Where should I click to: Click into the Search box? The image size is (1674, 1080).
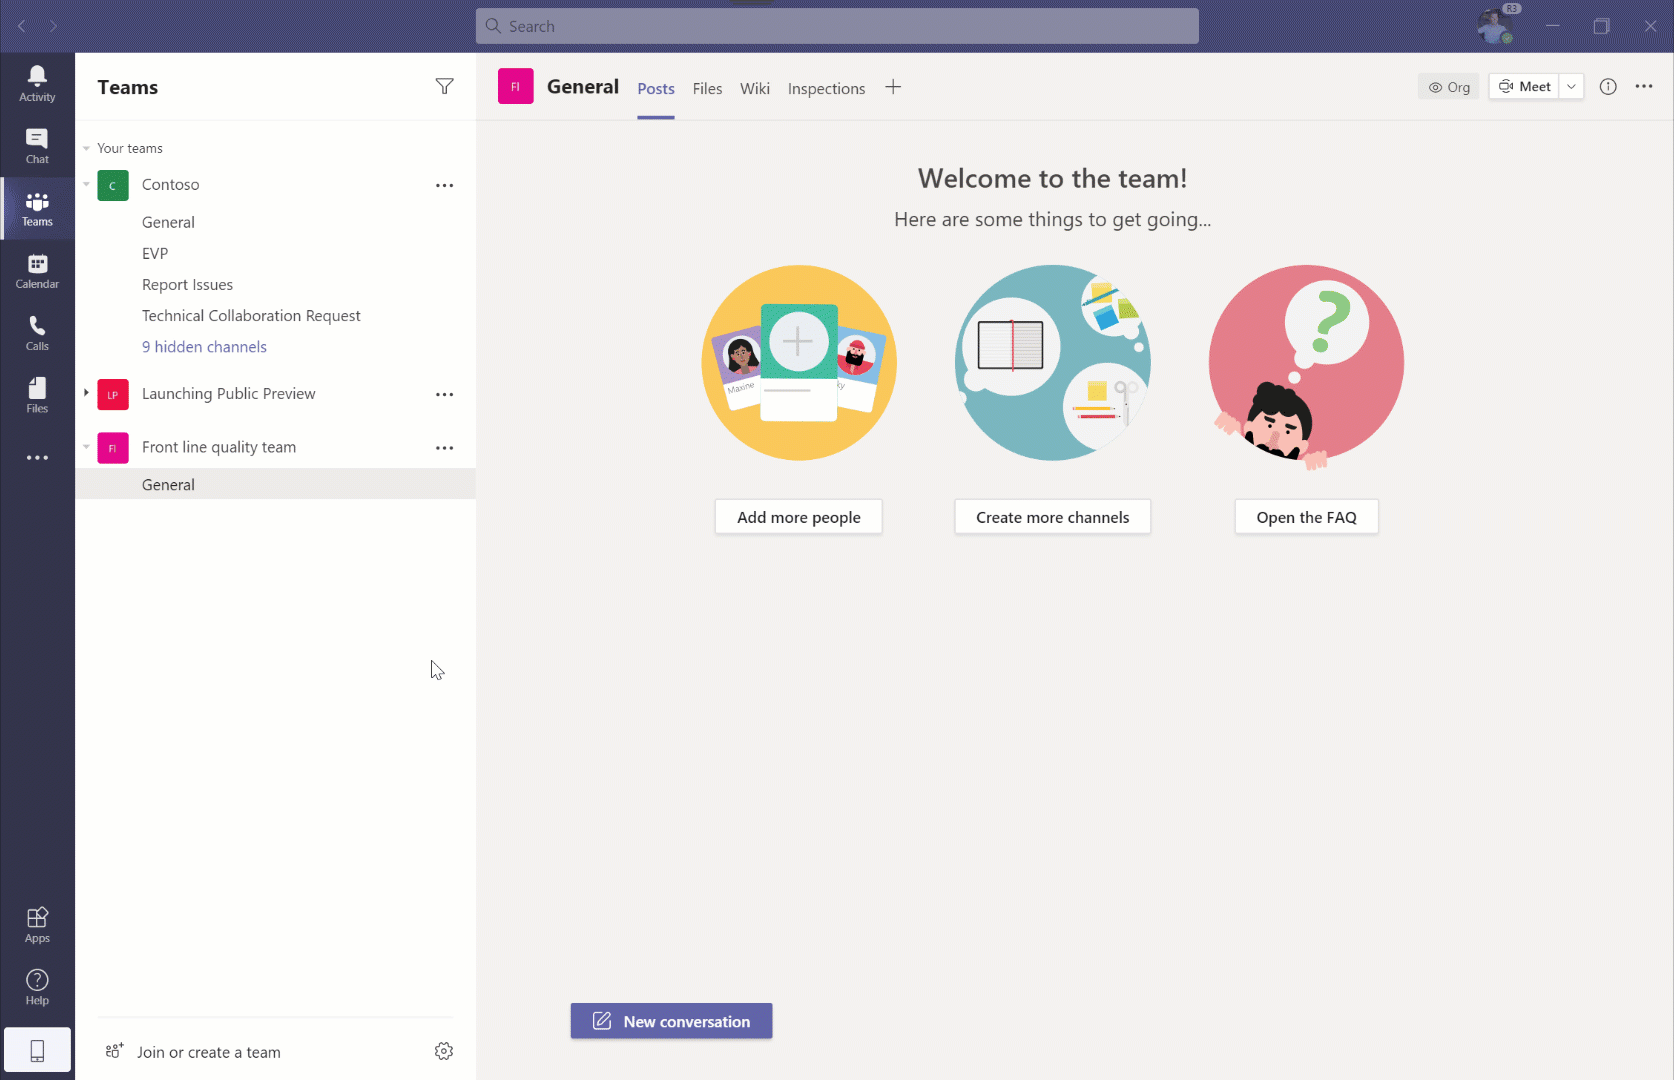click(x=837, y=27)
